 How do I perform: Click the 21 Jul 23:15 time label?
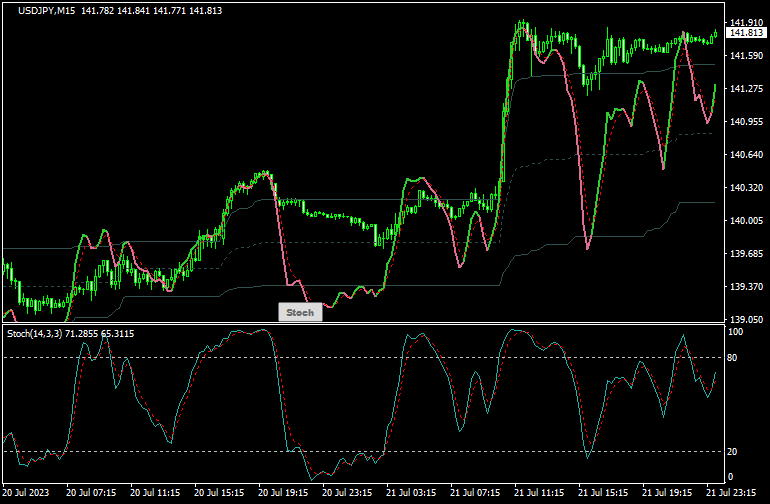(731, 493)
